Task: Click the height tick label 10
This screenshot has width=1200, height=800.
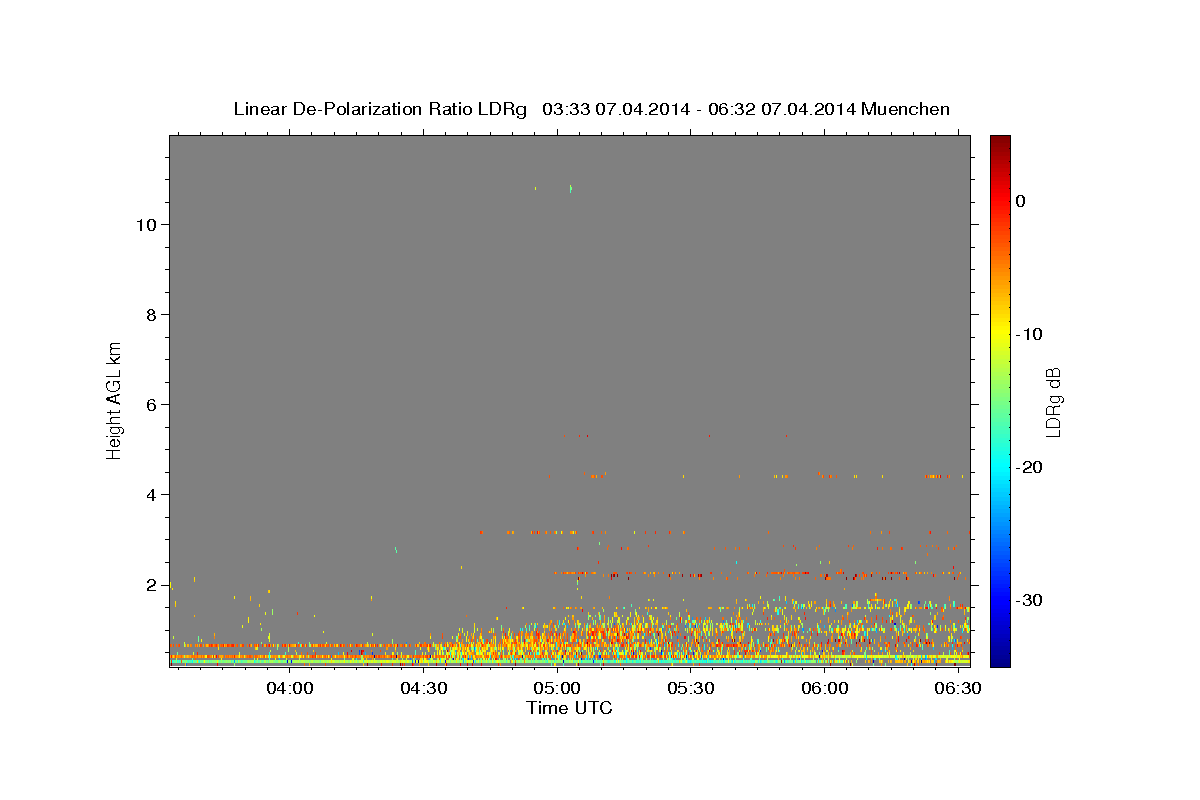Action: (146, 225)
